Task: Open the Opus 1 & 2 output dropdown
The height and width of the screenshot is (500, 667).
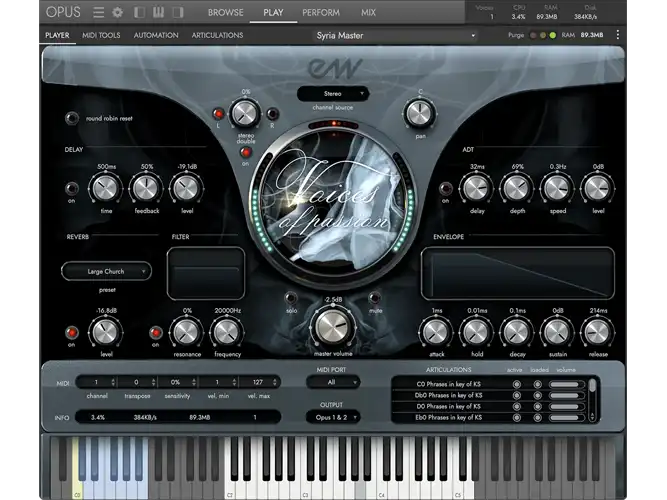Action: [x=333, y=417]
